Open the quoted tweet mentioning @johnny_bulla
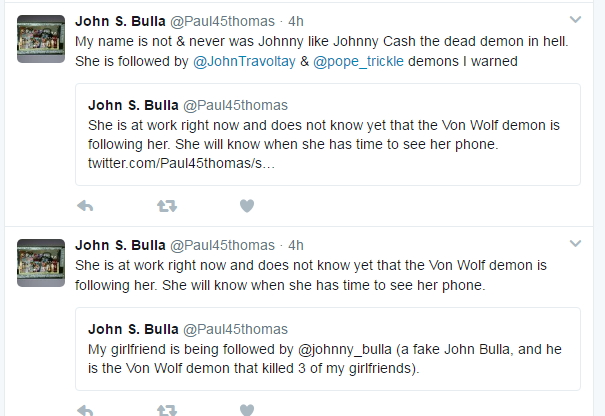605x416 pixels. pyautogui.click(x=328, y=349)
